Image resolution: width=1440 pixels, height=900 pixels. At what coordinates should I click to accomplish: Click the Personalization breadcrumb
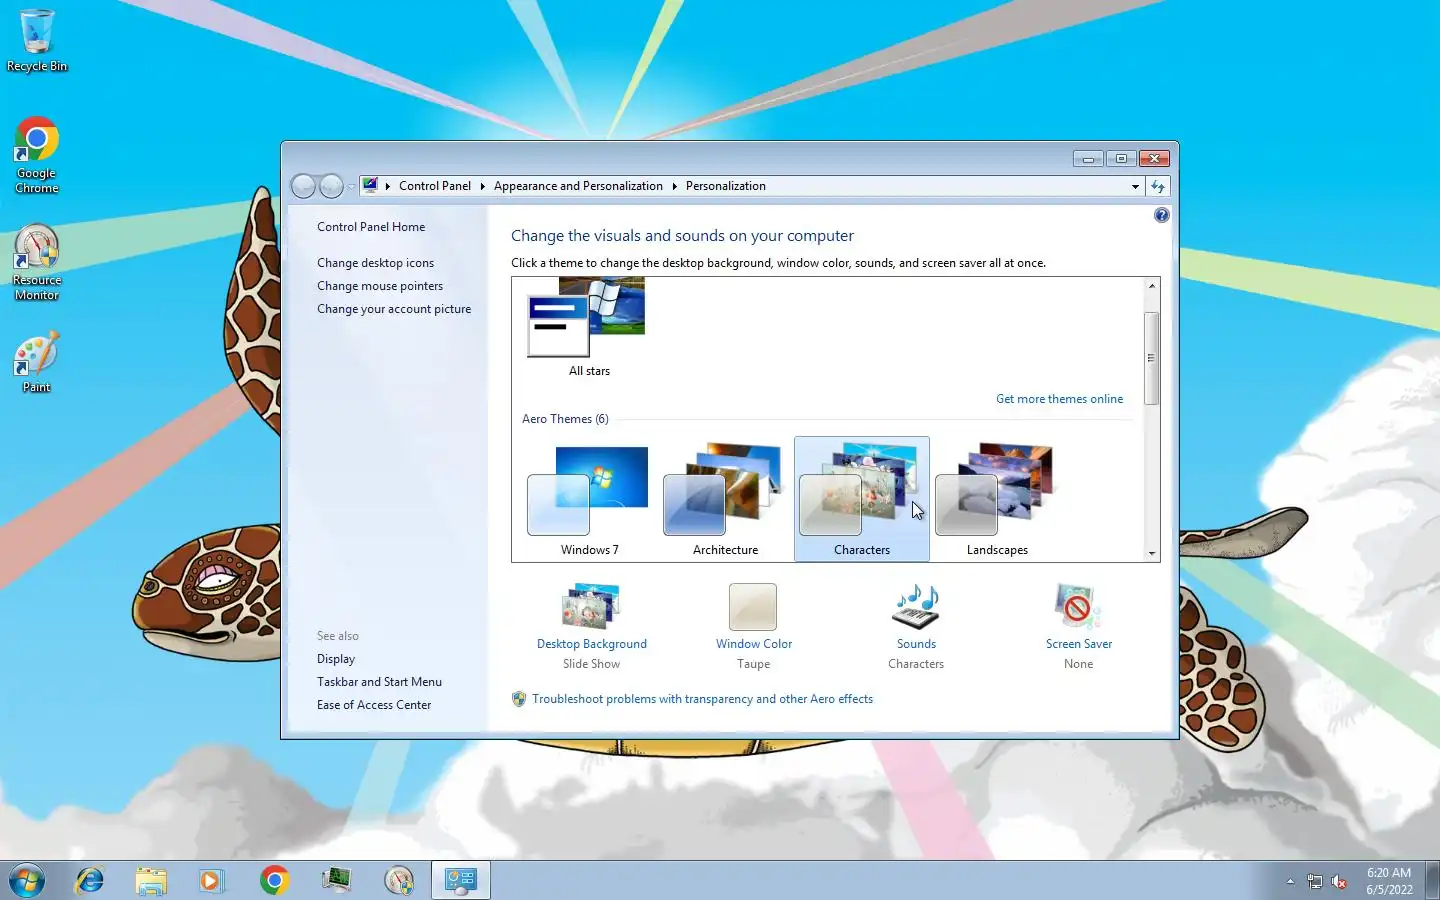click(725, 186)
